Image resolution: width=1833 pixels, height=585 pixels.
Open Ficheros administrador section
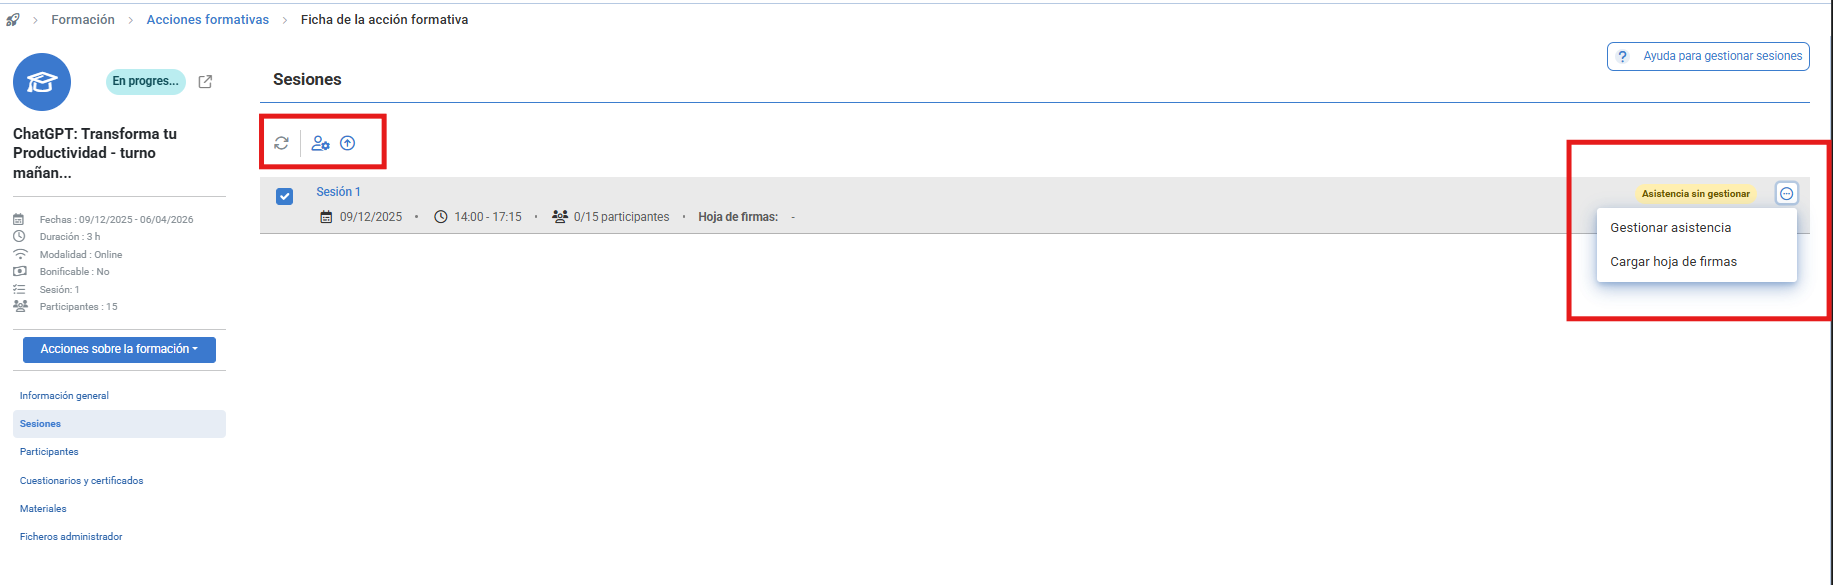71,537
